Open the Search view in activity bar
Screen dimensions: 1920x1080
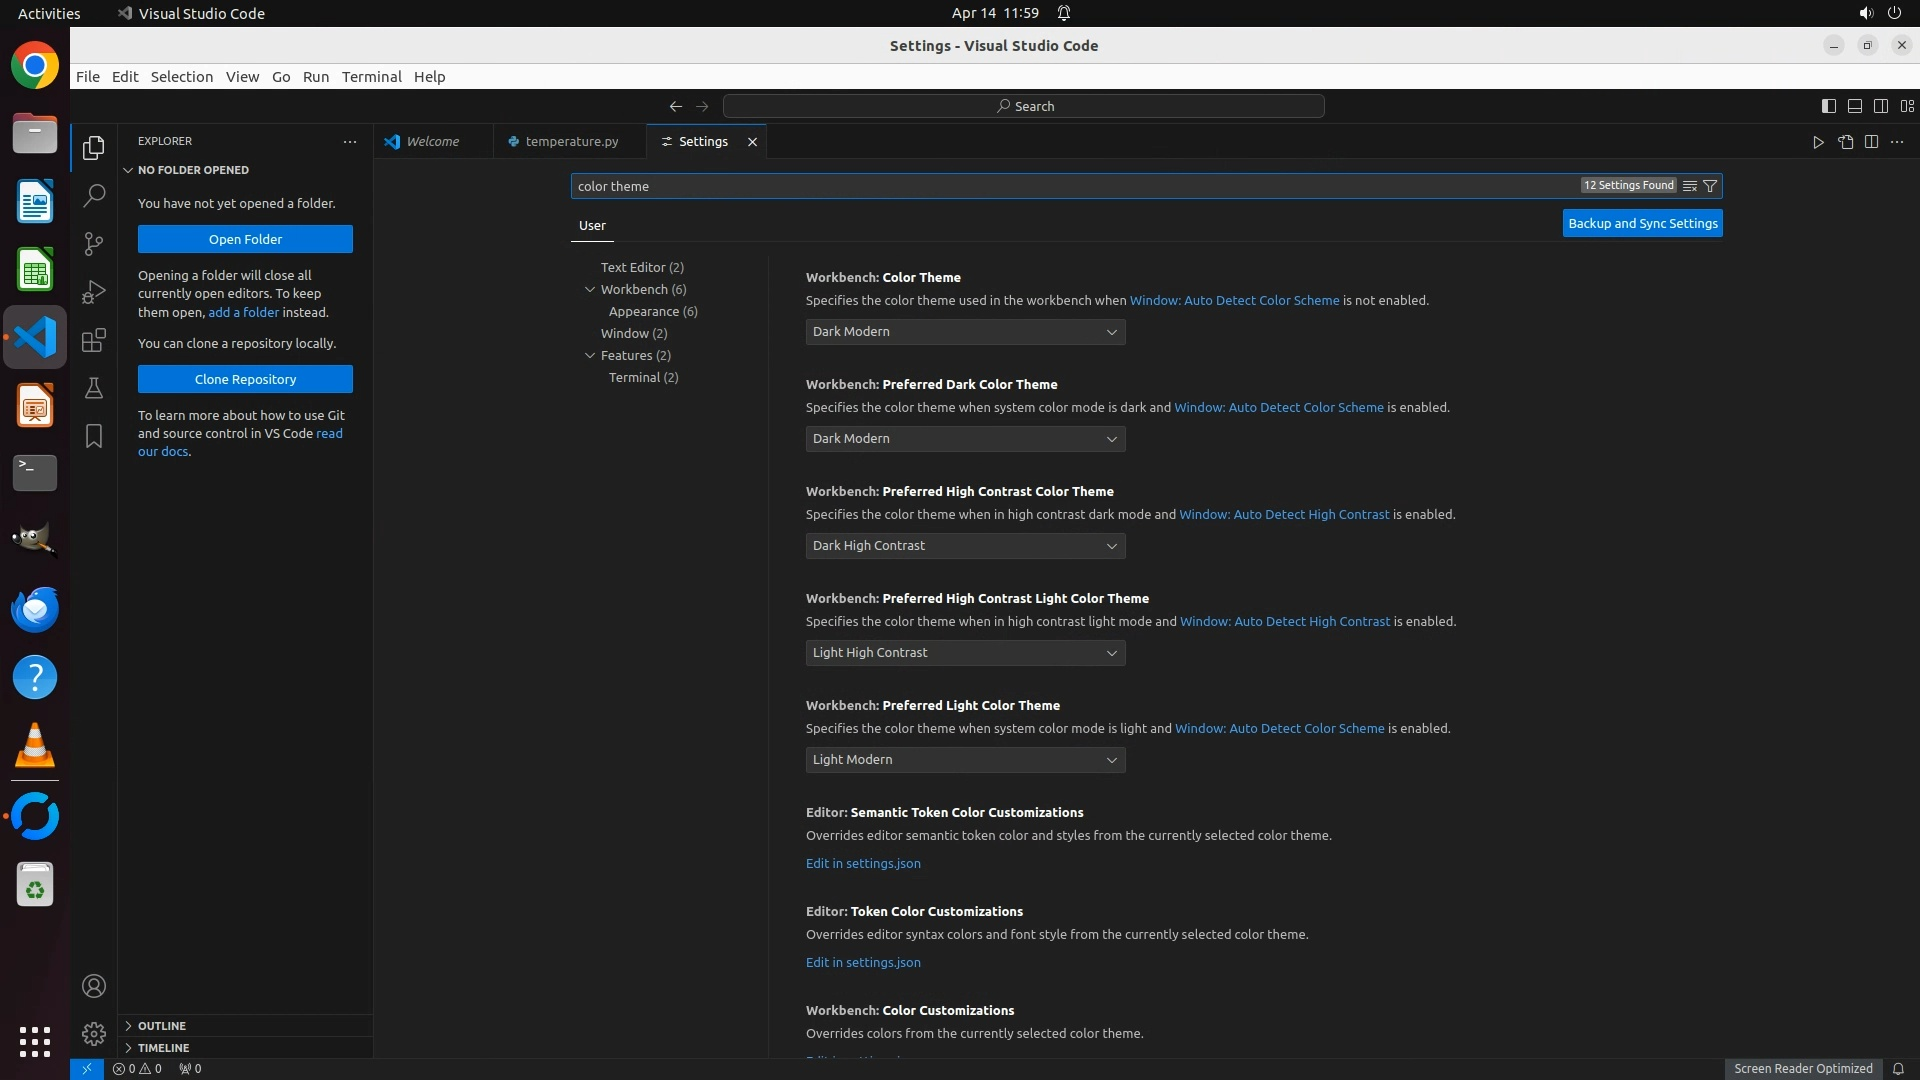click(94, 195)
